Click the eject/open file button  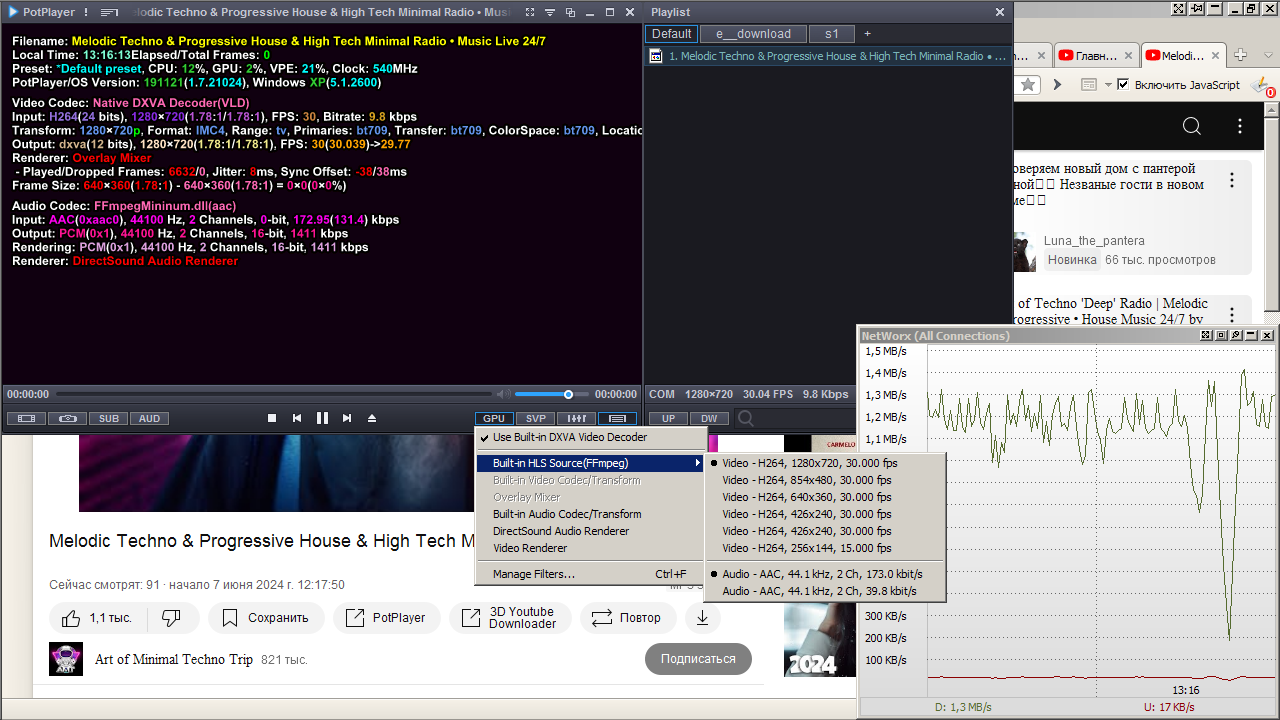(372, 418)
